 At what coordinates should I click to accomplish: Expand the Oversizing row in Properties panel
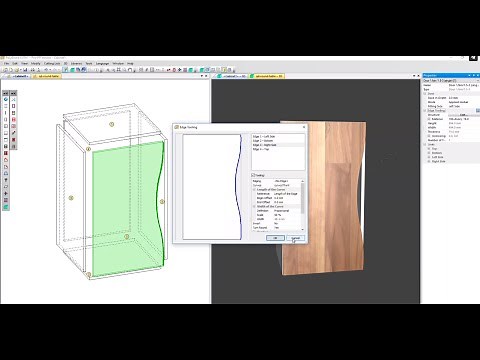point(429,136)
